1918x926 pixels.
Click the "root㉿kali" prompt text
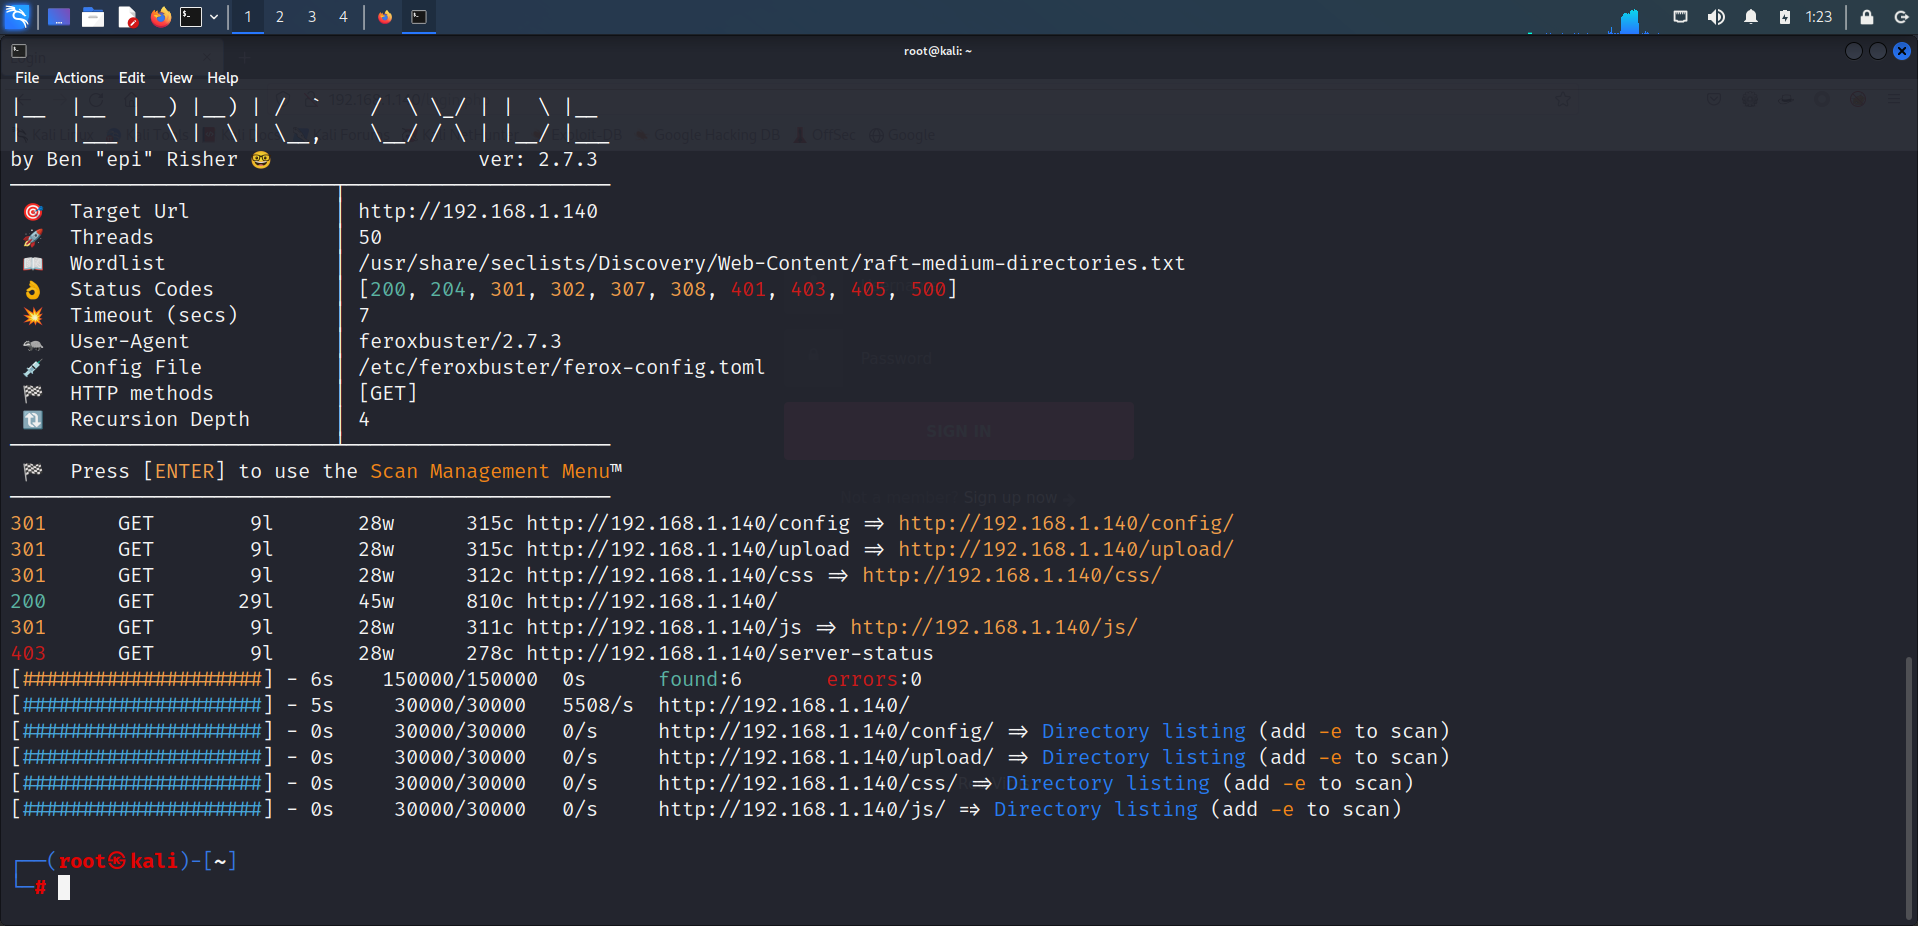pos(118,861)
